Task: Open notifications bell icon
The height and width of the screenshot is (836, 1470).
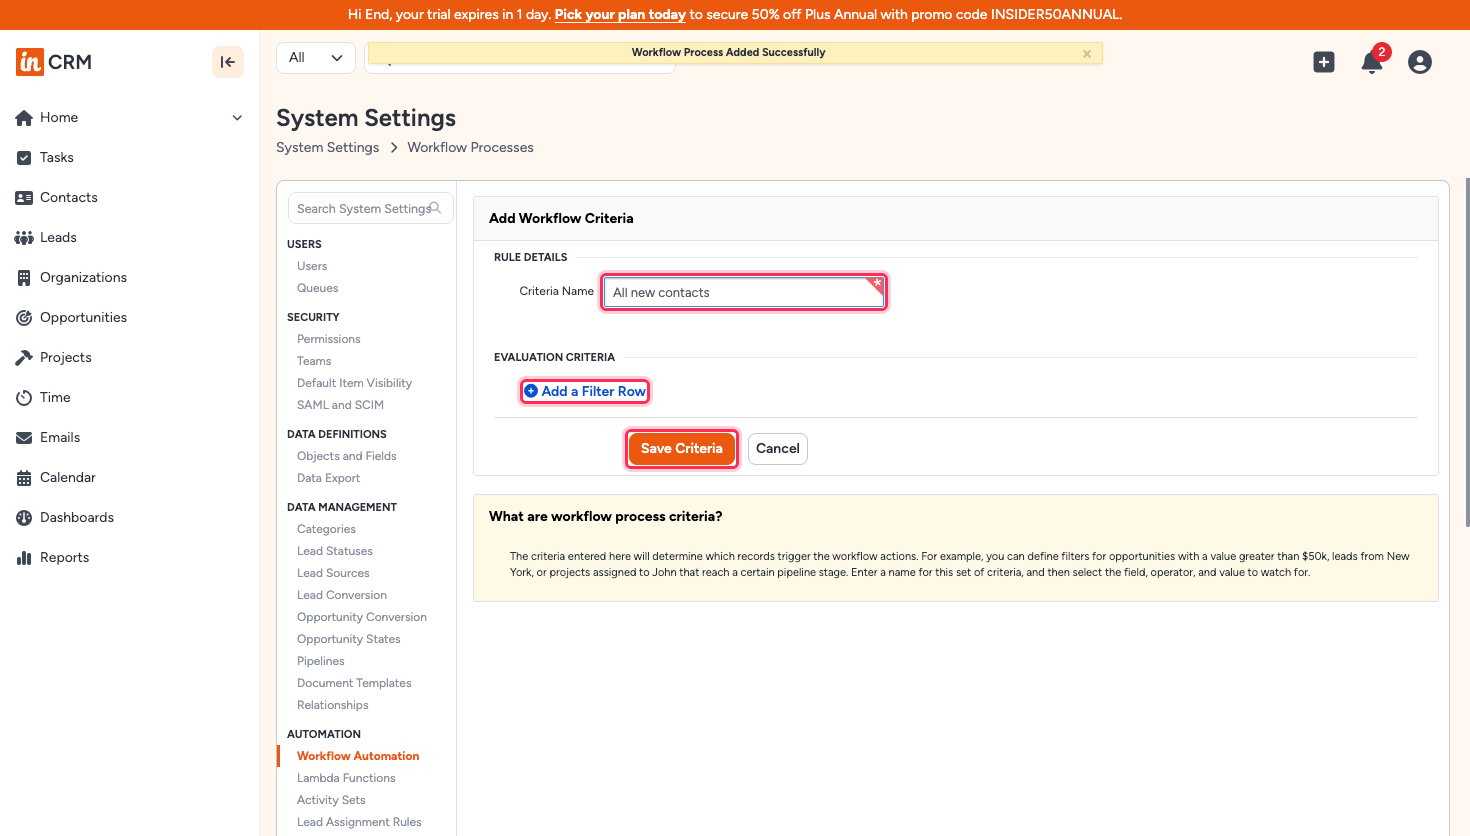Action: tap(1372, 62)
